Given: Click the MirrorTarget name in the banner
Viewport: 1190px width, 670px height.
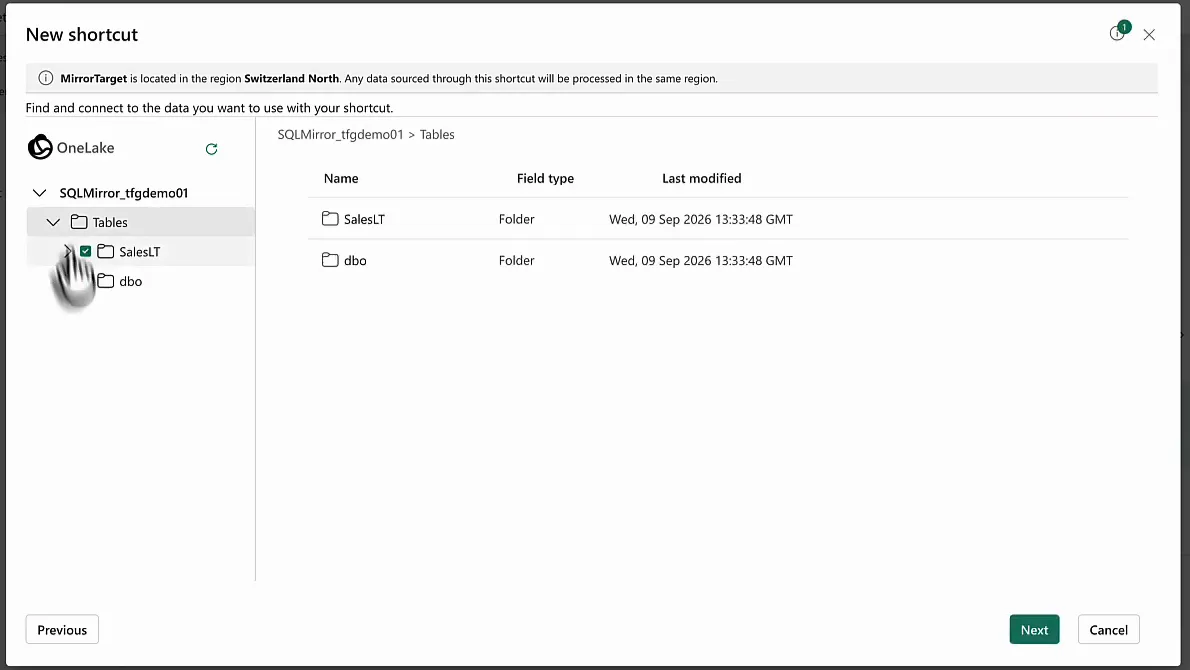Looking at the screenshot, I should tap(93, 78).
